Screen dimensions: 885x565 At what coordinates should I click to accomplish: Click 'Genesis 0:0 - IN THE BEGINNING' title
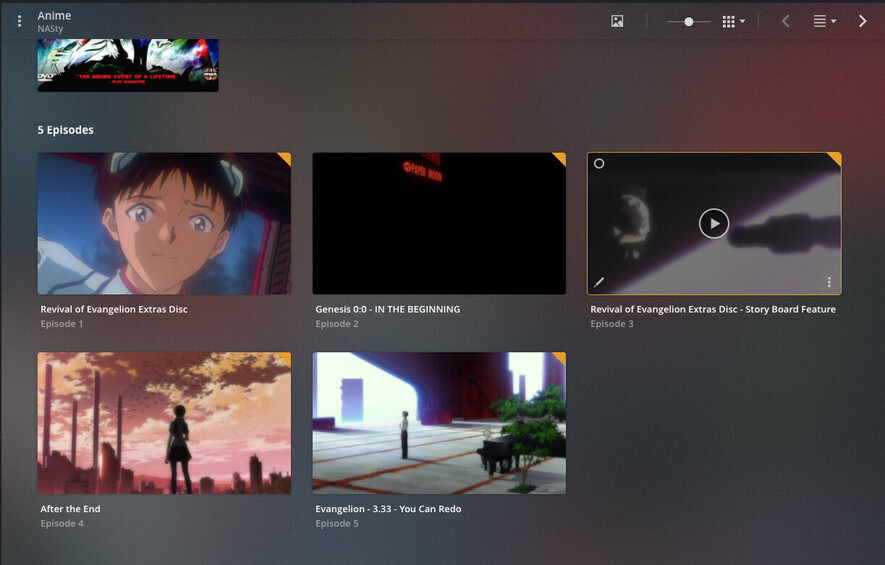[x=388, y=309]
